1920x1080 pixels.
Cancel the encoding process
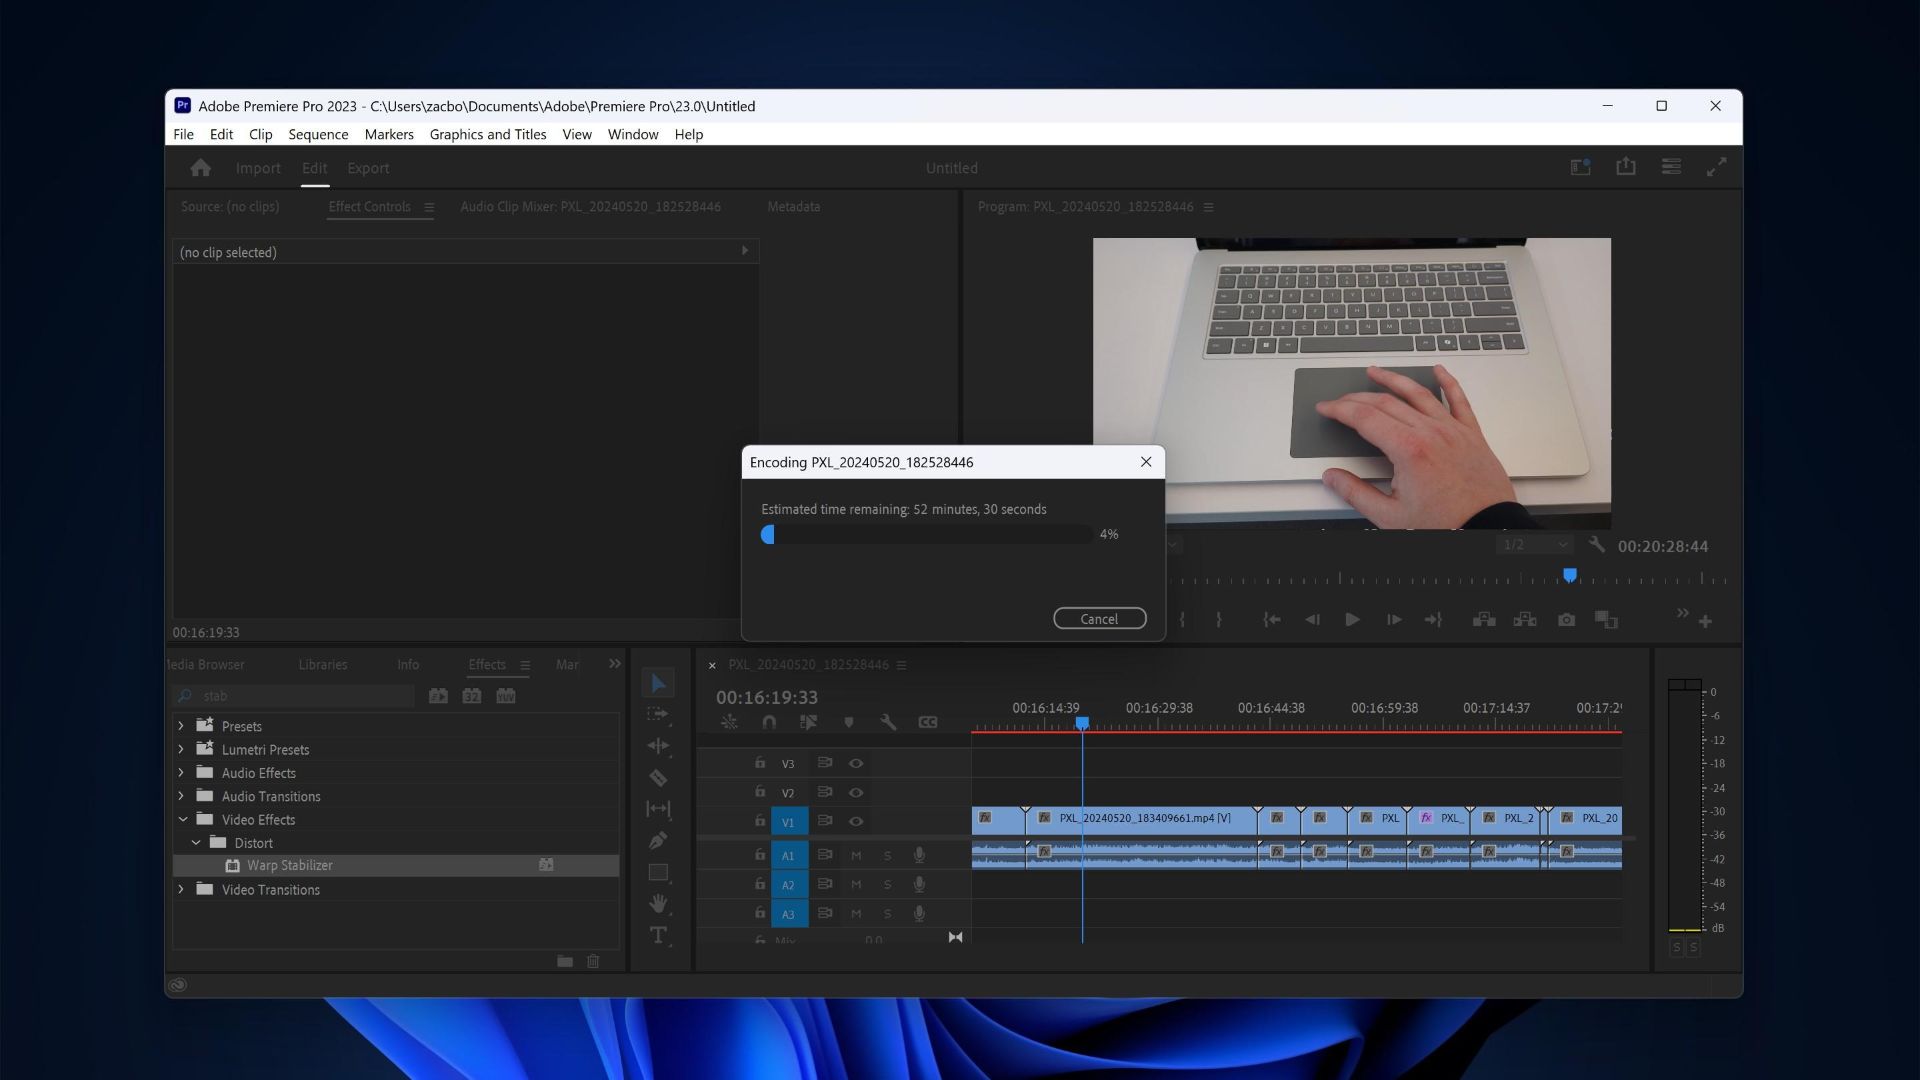1098,617
